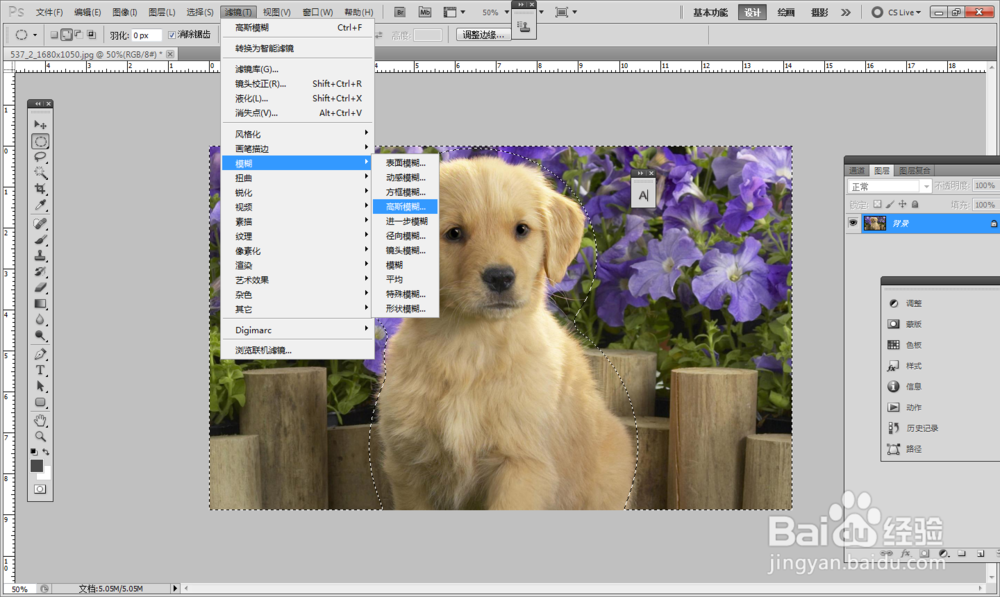1000x597 pixels.
Task: Select the Brush tool
Action: 40,240
